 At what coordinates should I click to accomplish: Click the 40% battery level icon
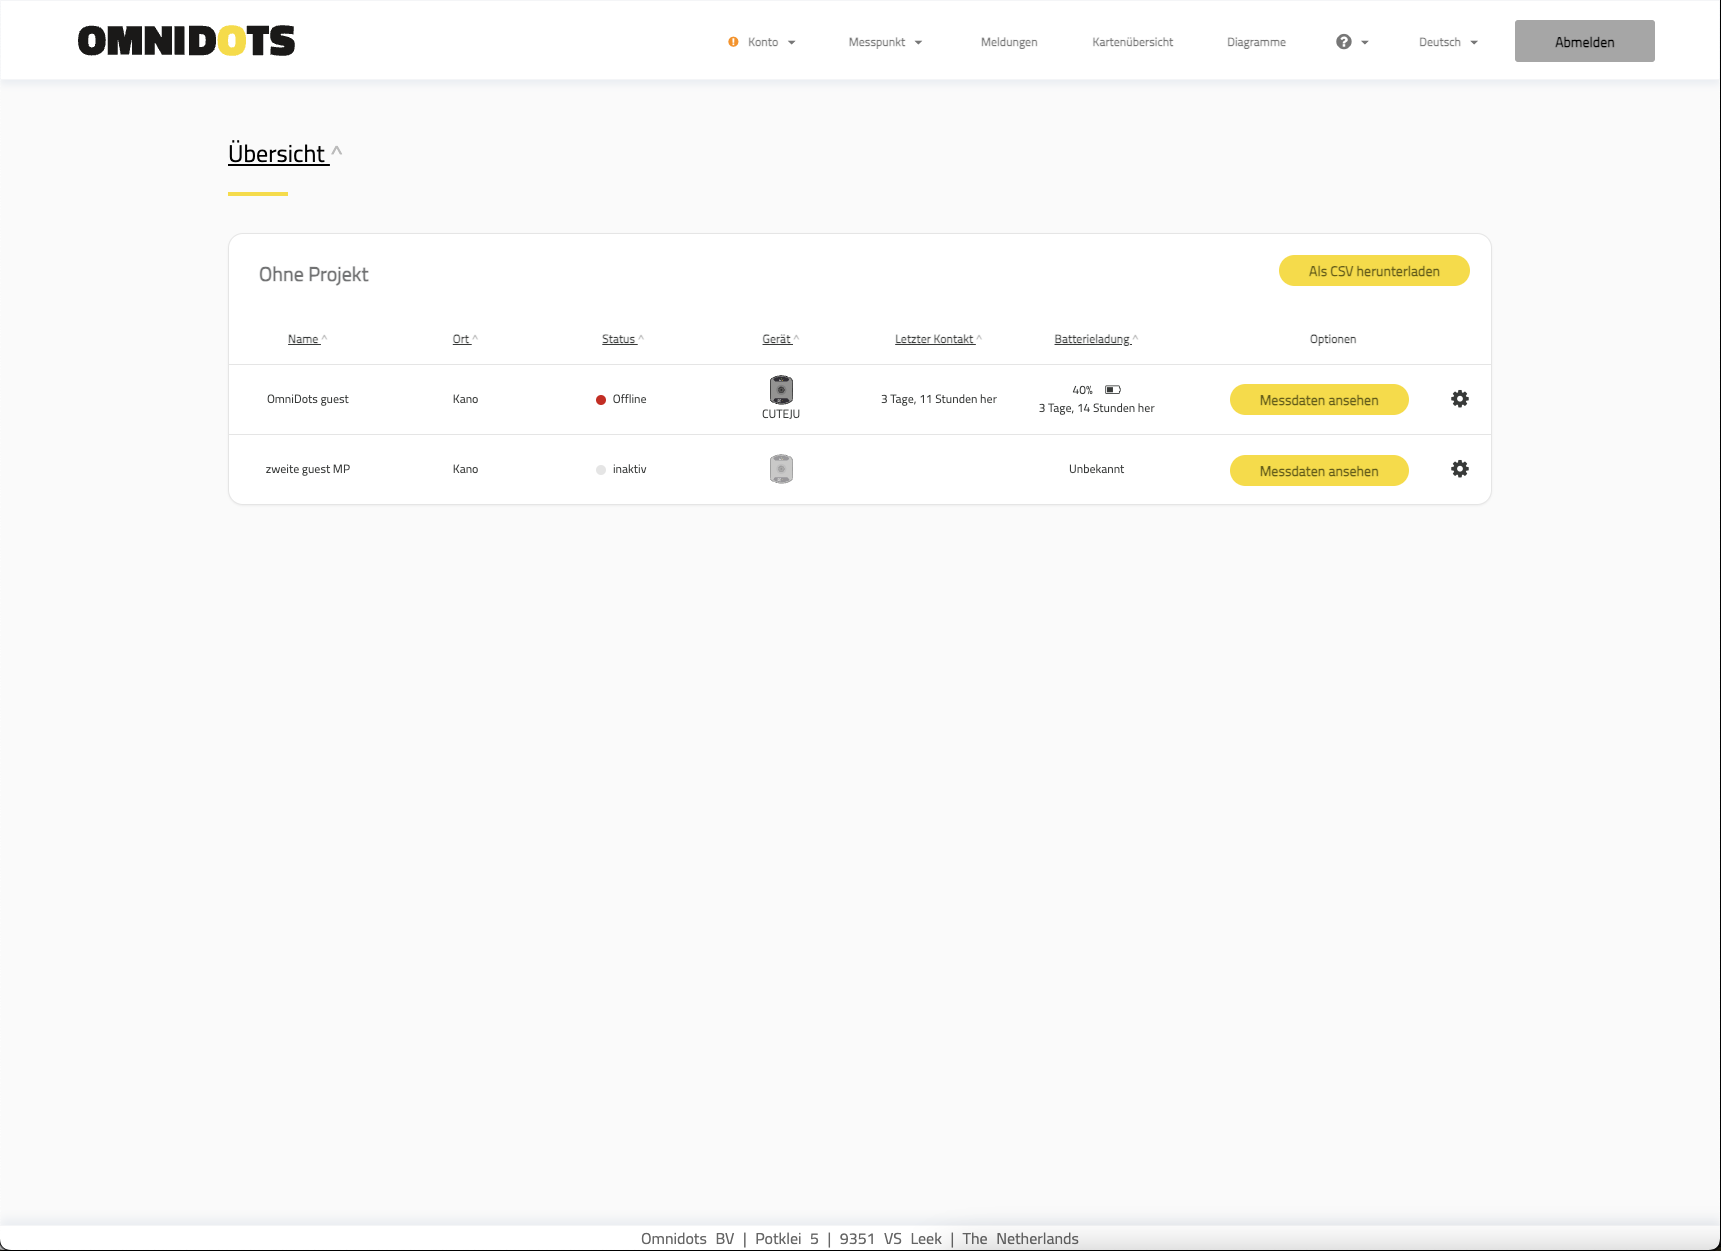(1112, 390)
